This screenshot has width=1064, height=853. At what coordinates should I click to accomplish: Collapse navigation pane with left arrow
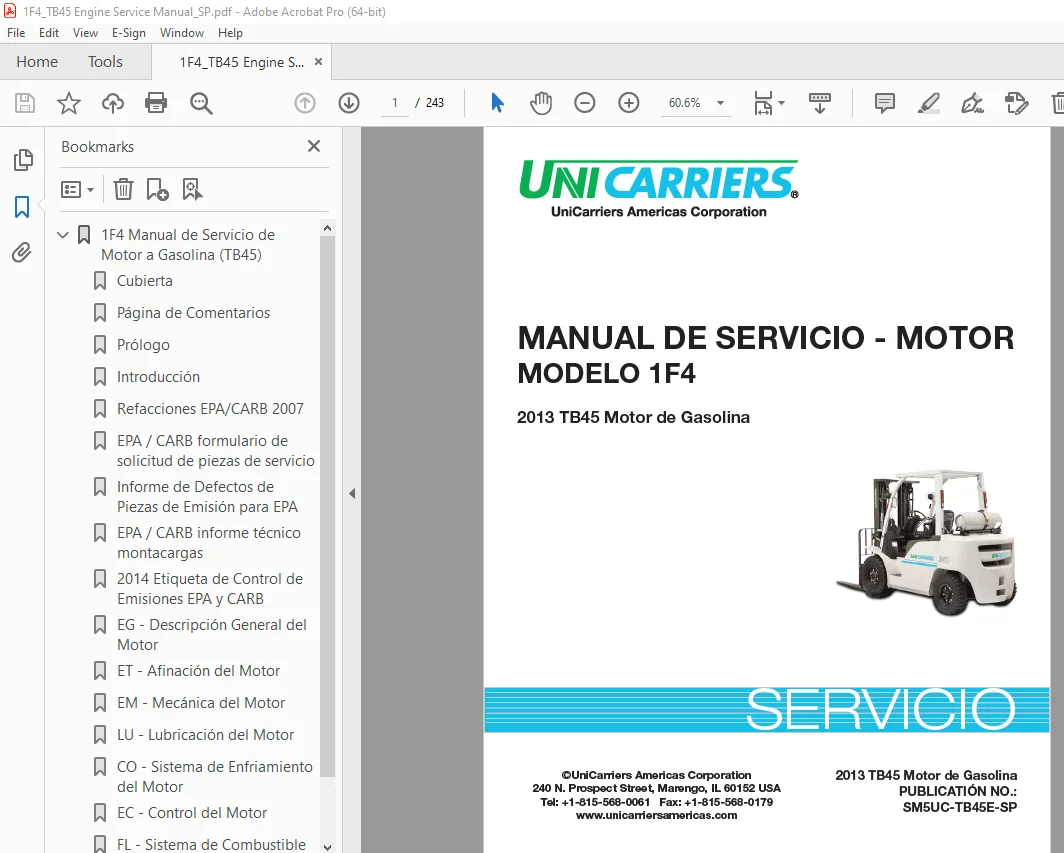pos(352,493)
